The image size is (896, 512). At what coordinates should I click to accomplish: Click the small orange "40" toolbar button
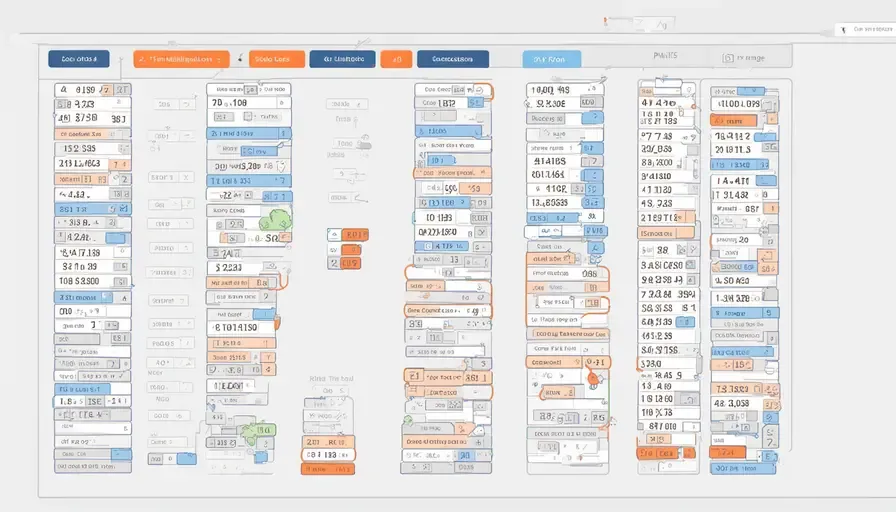click(396, 59)
